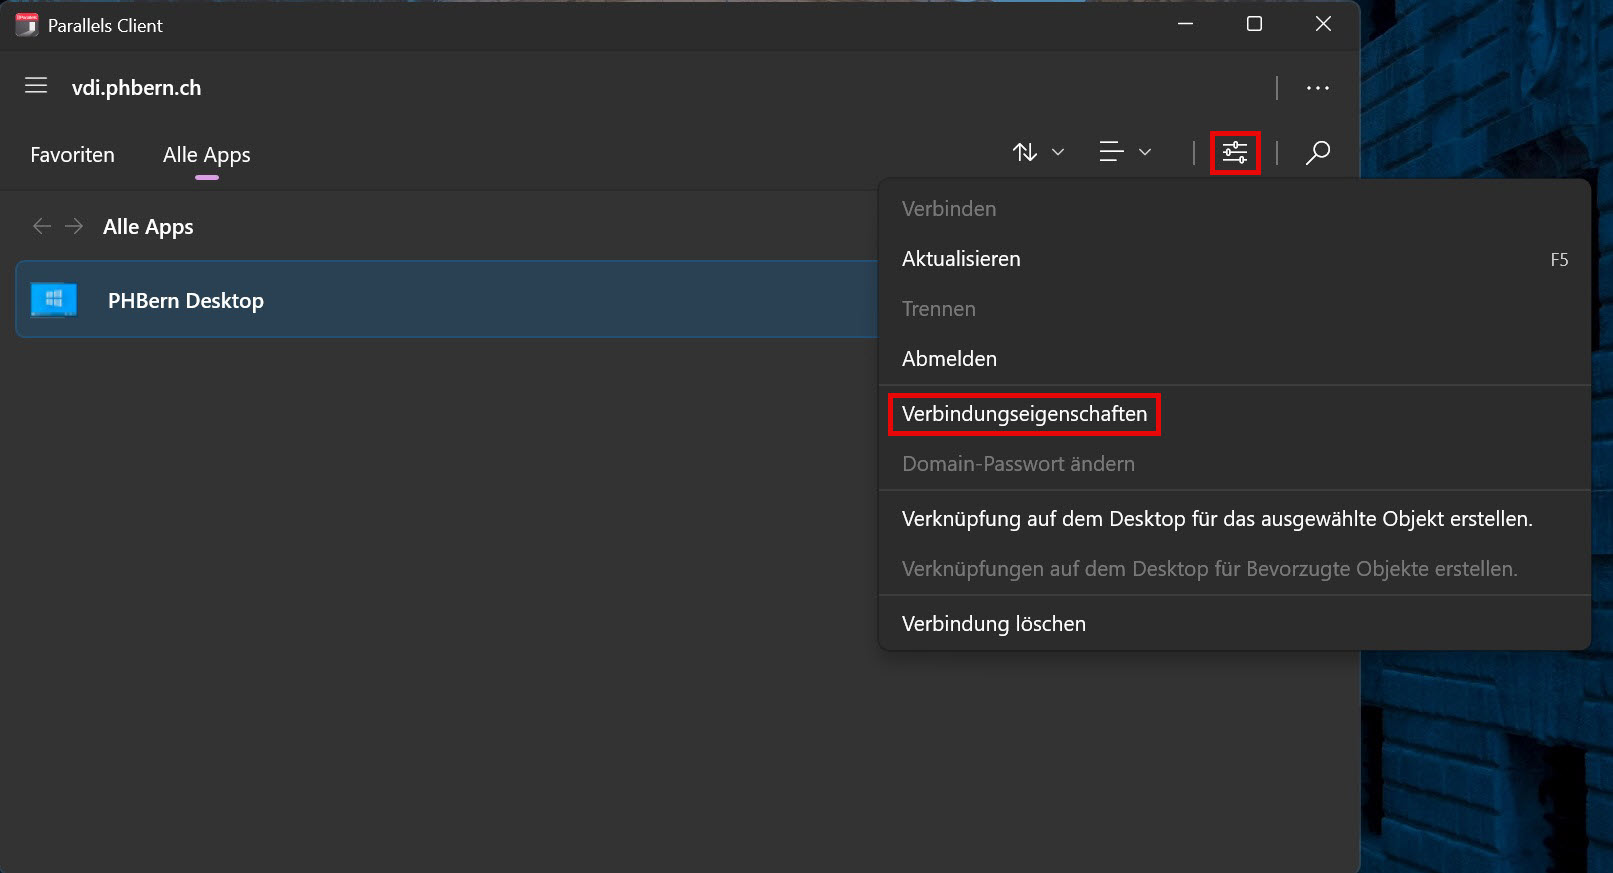Click the PHBern Desktop Windows icon
This screenshot has width=1613, height=873.
coord(54,299)
